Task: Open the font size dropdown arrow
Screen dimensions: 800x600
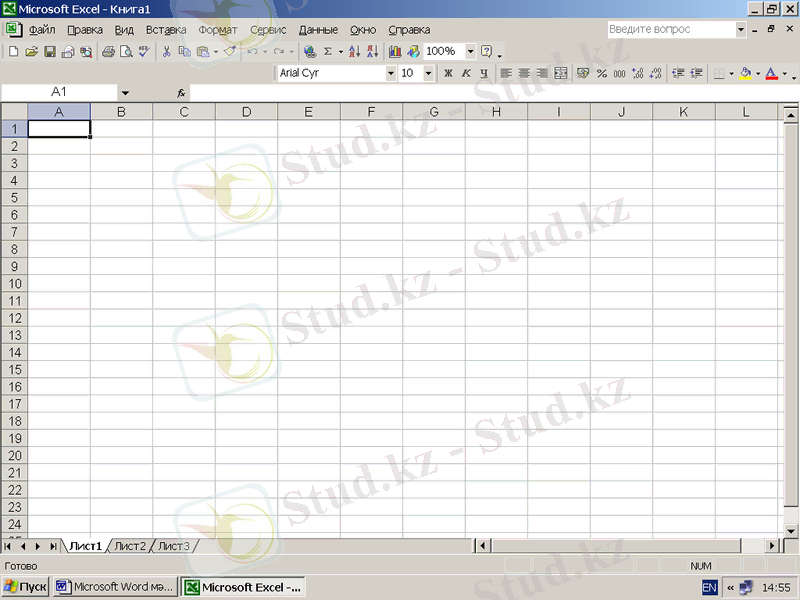Action: point(429,73)
